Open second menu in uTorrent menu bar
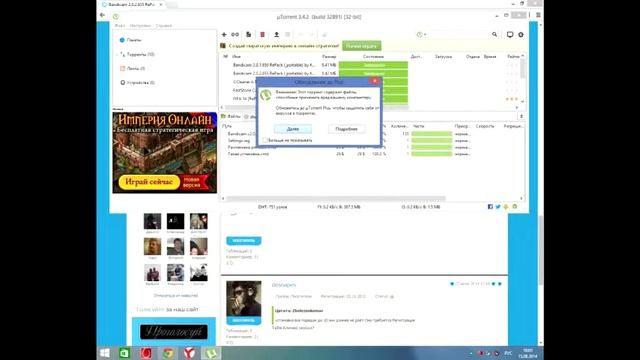The height and width of the screenshot is (360, 640). tap(140, 25)
